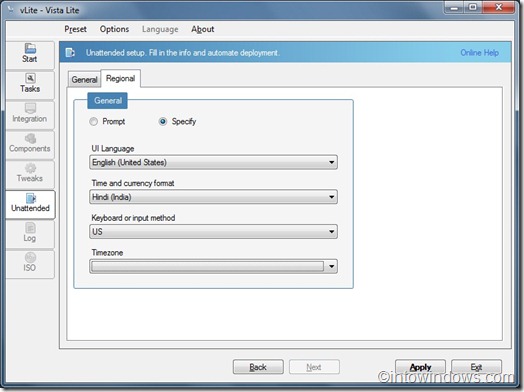
Task: Go to the ISO section
Action: (x=30, y=263)
